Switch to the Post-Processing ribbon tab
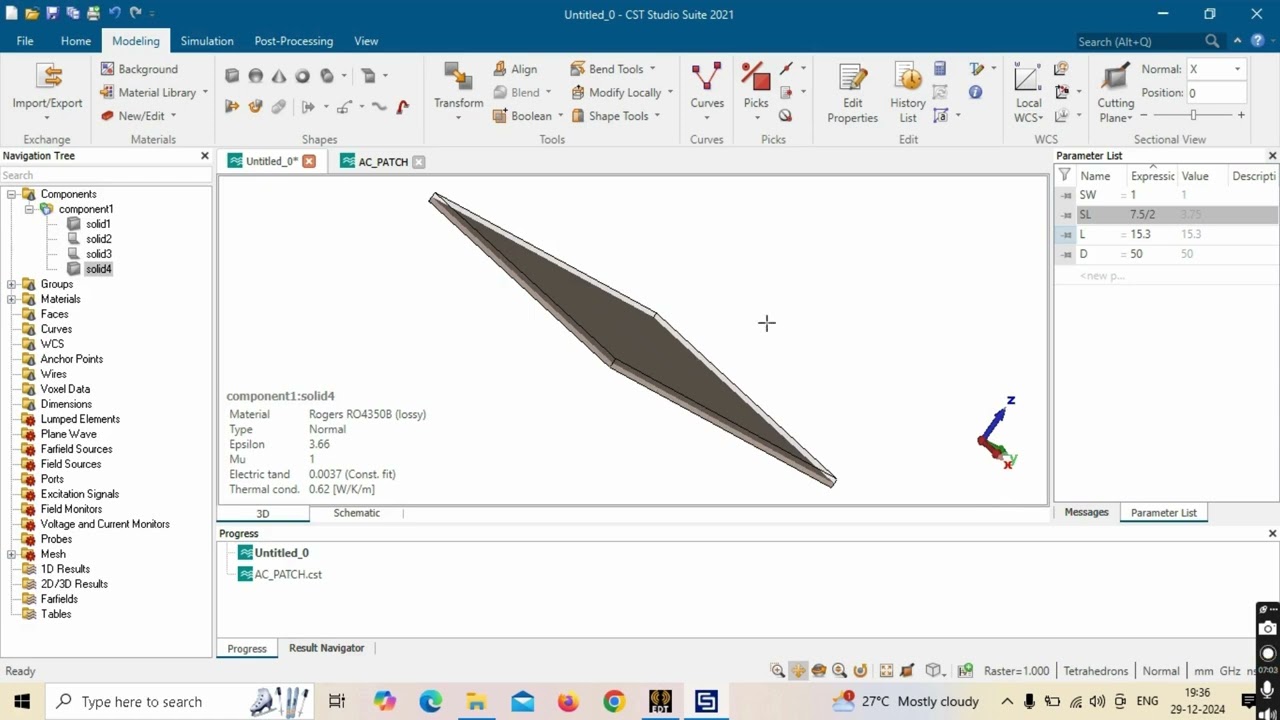The image size is (1280, 720). pos(293,41)
